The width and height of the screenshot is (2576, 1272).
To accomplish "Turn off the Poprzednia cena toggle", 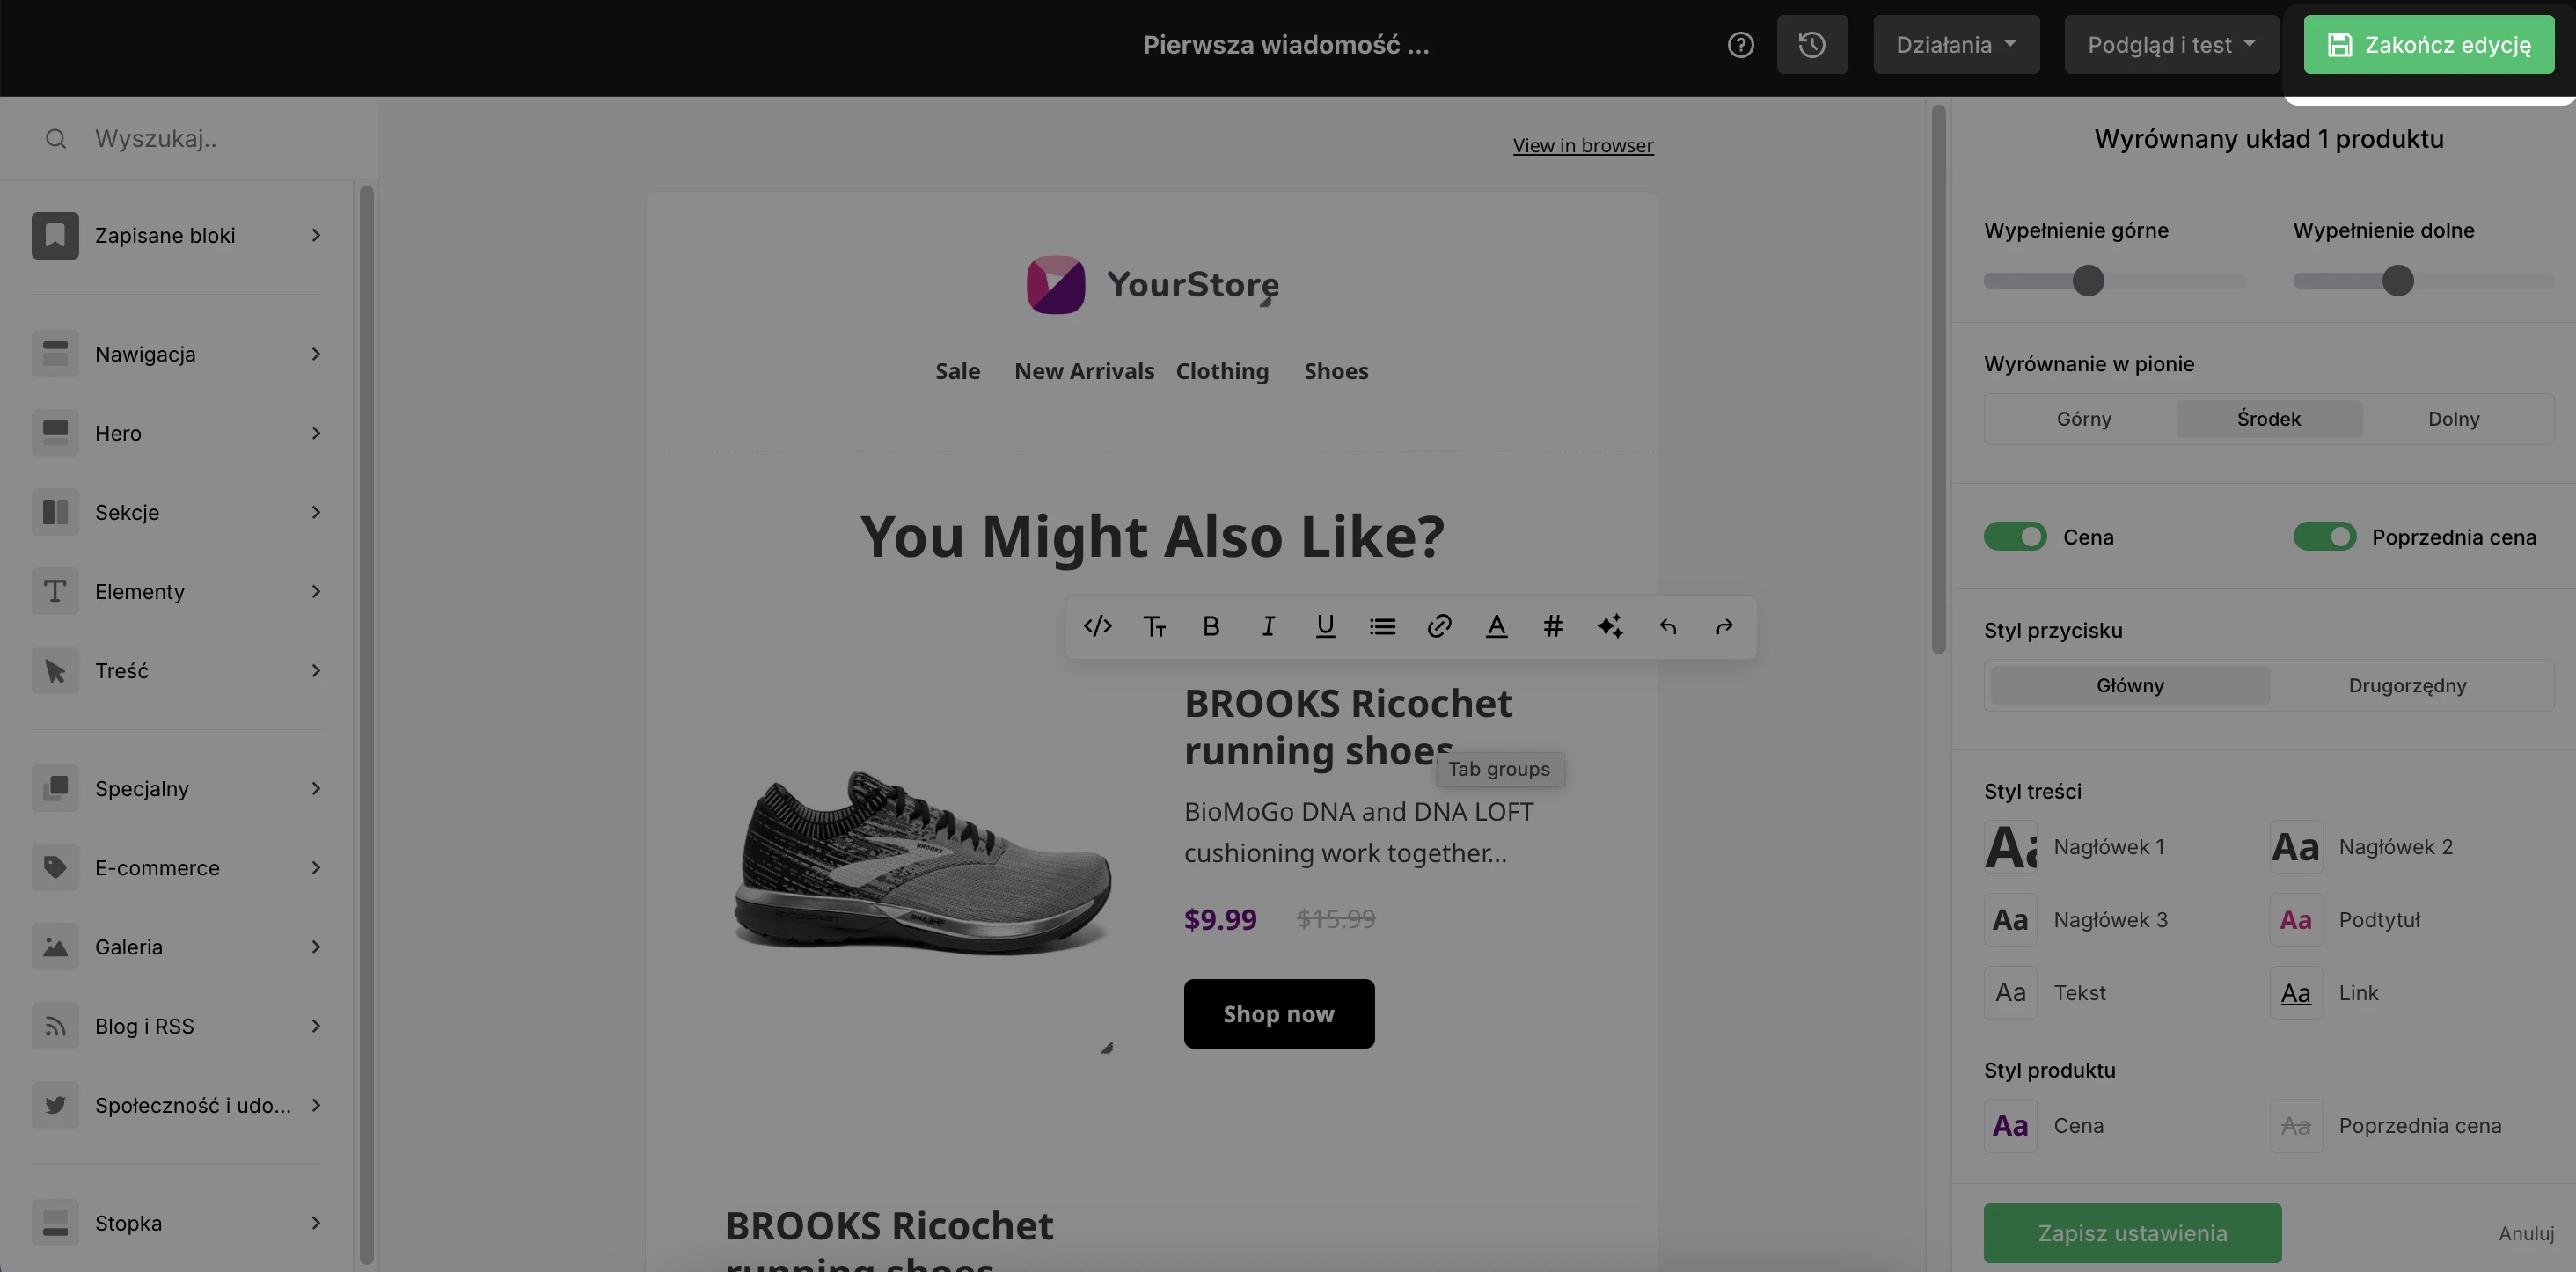I will click(2324, 537).
